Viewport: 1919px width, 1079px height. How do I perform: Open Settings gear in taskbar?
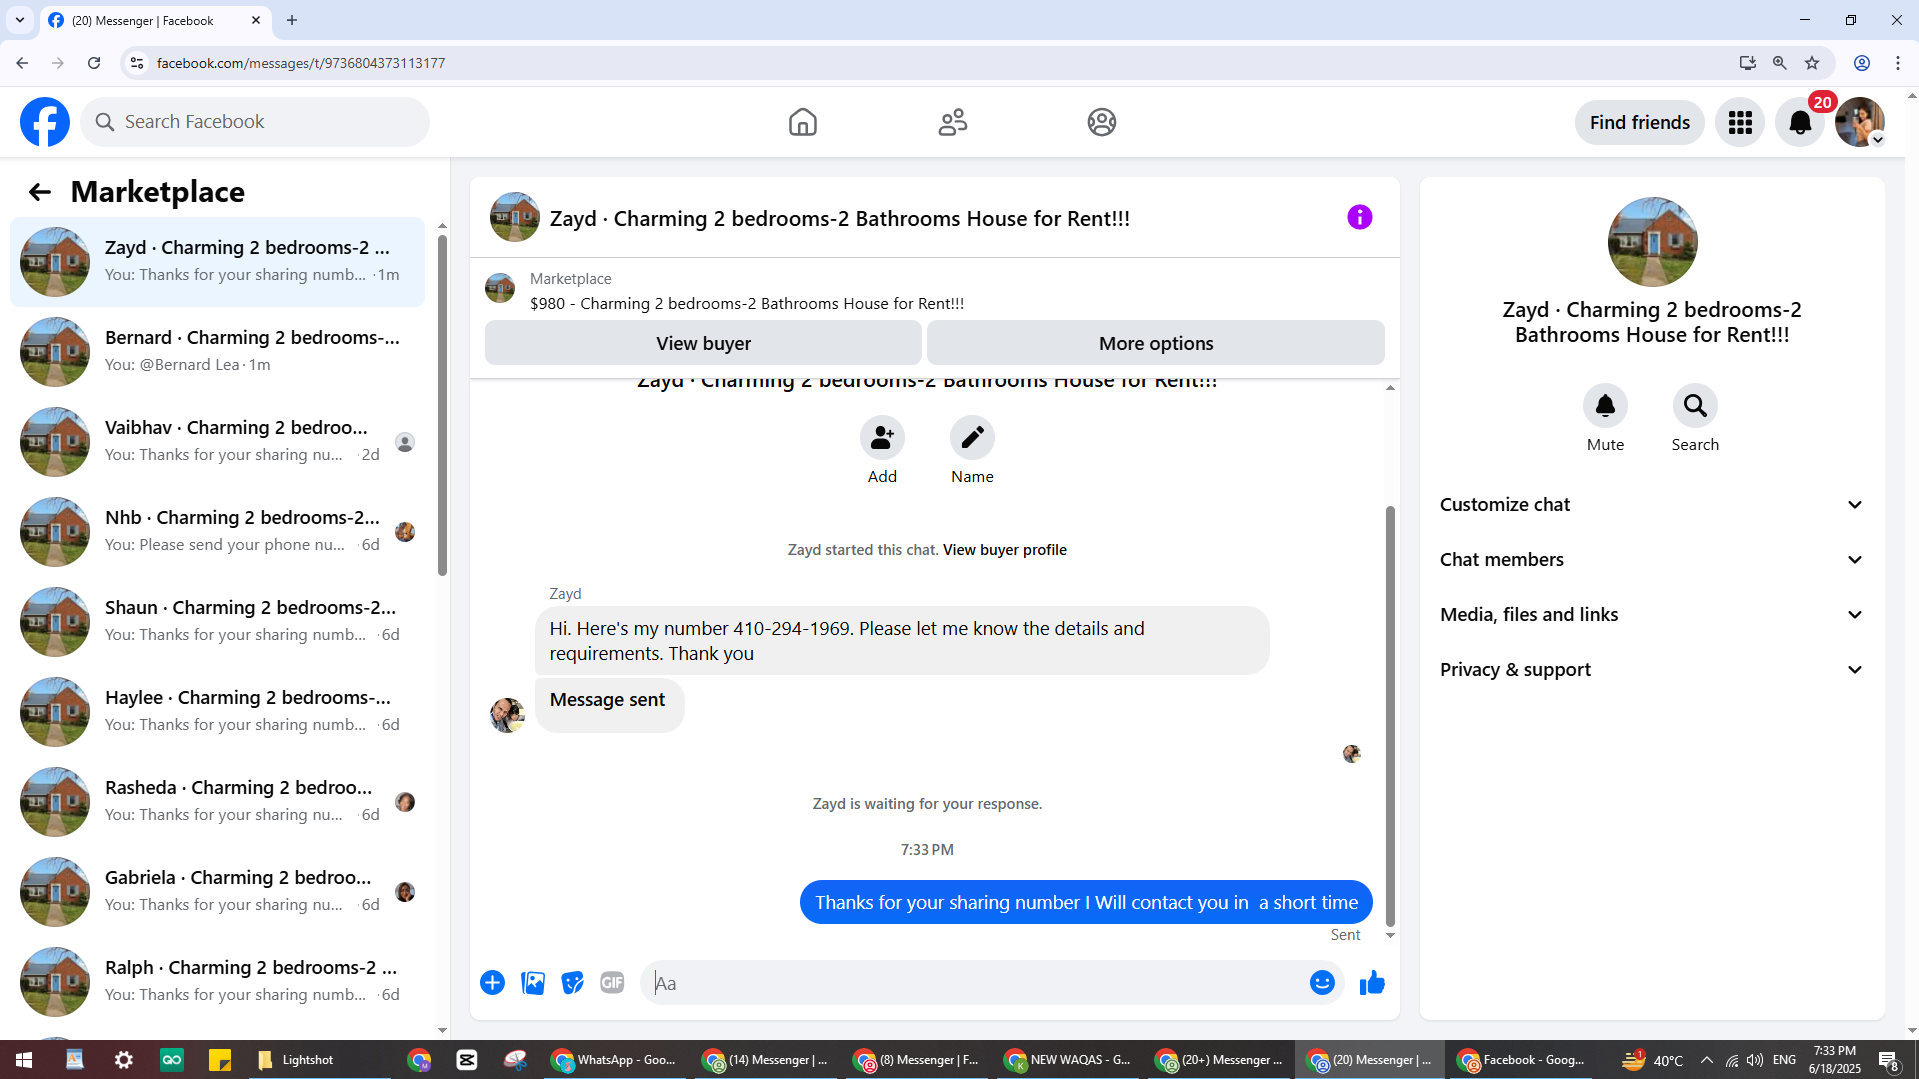click(123, 1060)
